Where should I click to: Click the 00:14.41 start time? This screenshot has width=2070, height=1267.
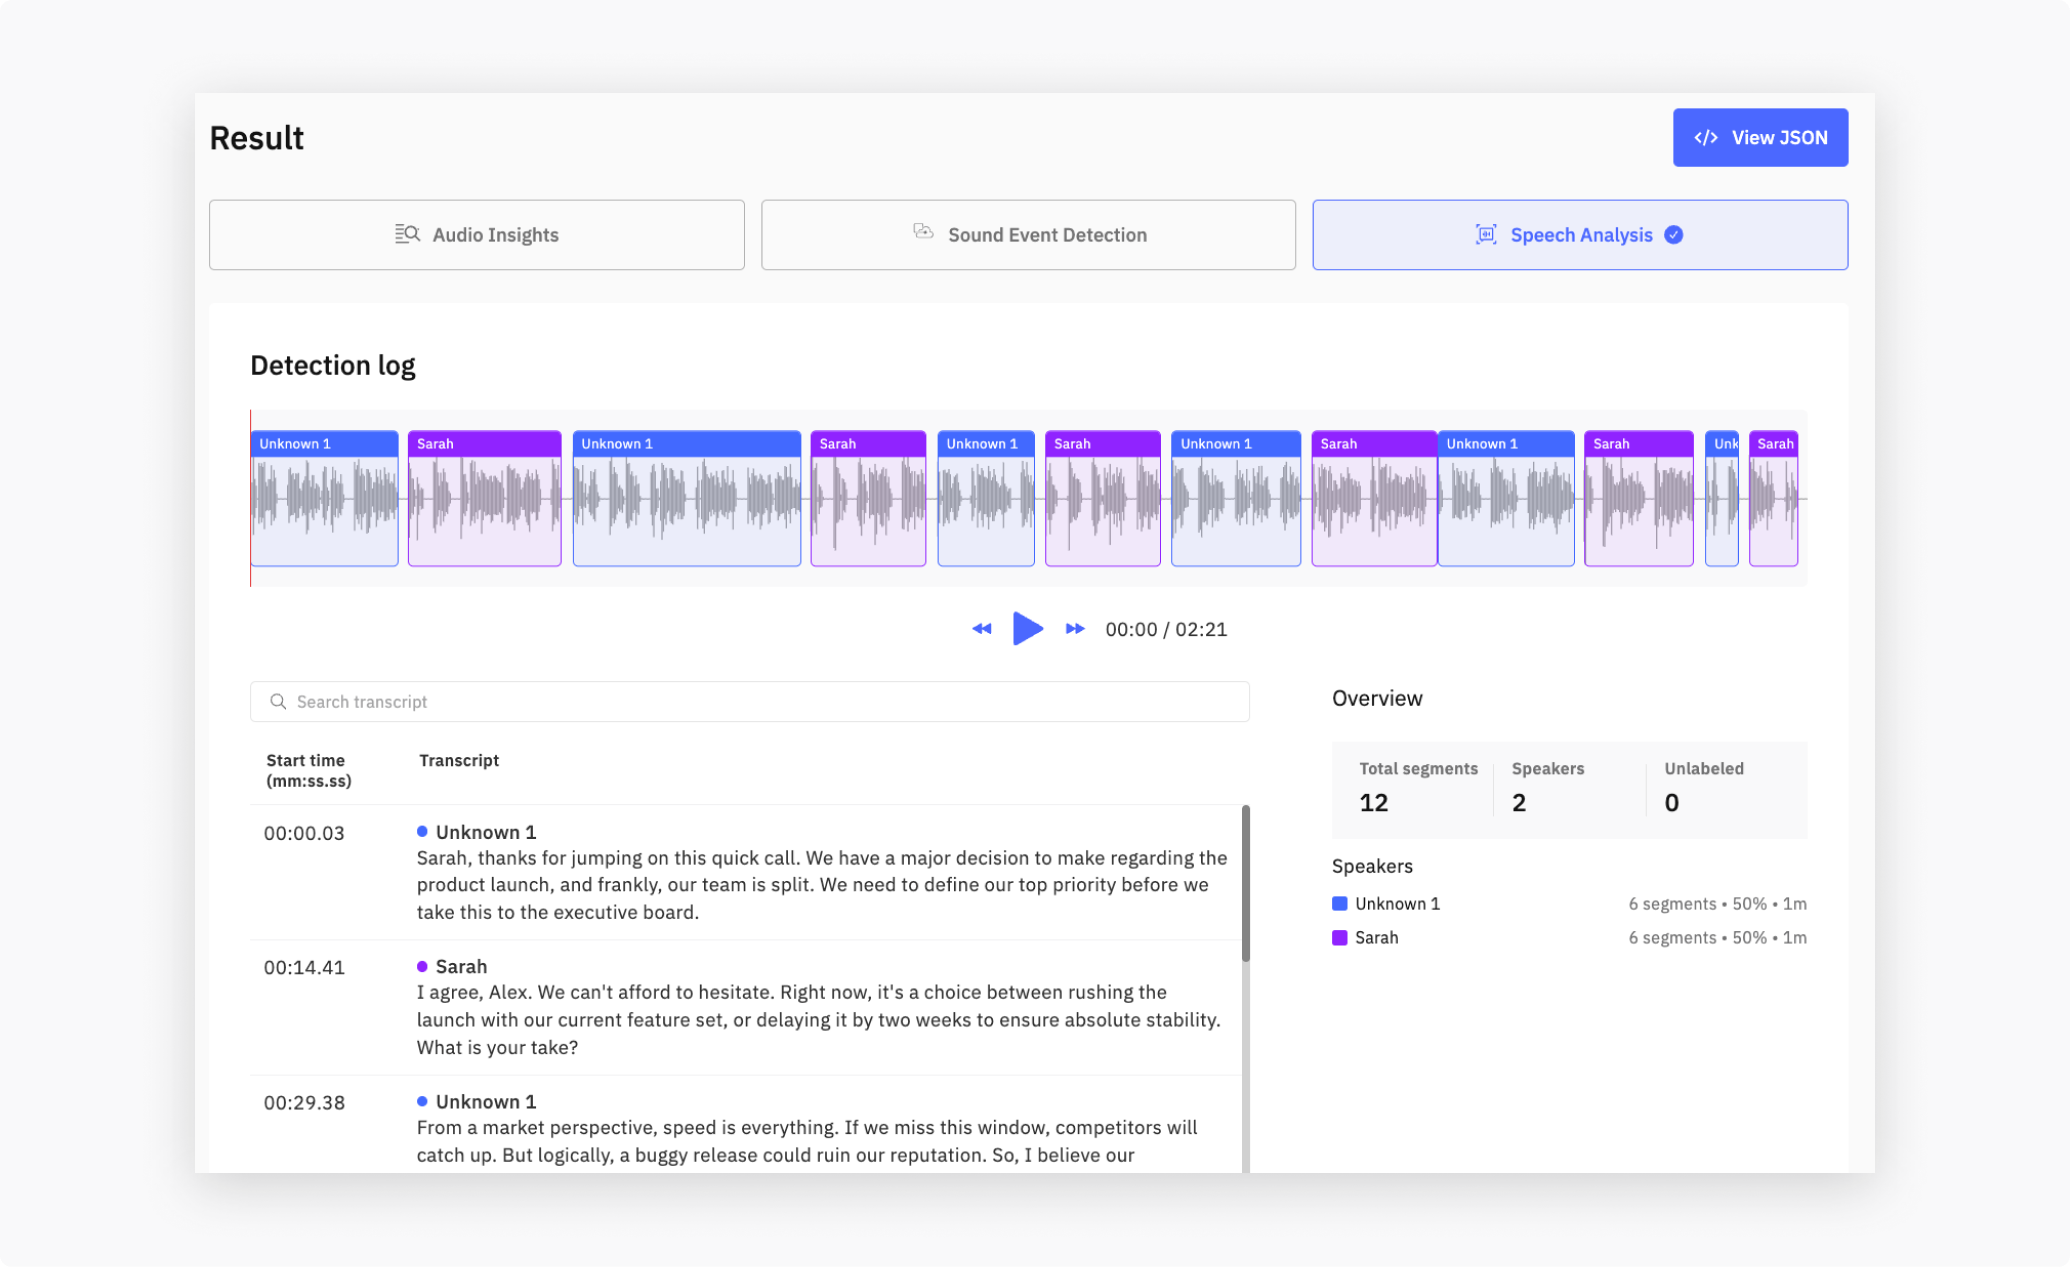click(x=304, y=967)
